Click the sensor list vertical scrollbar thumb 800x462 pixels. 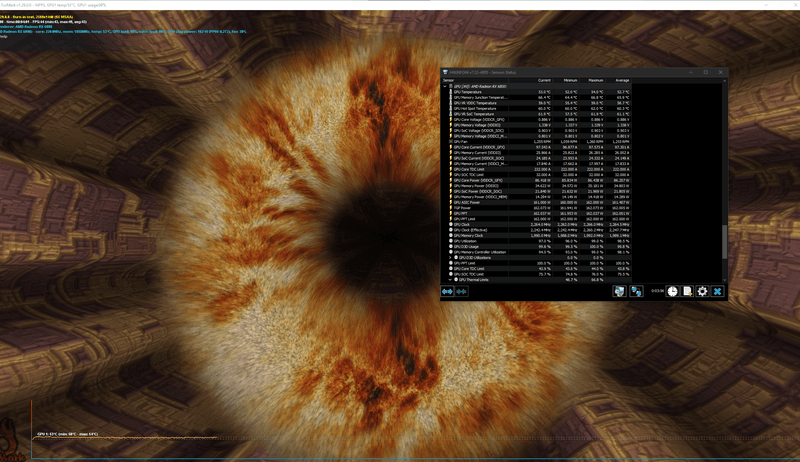point(724,241)
